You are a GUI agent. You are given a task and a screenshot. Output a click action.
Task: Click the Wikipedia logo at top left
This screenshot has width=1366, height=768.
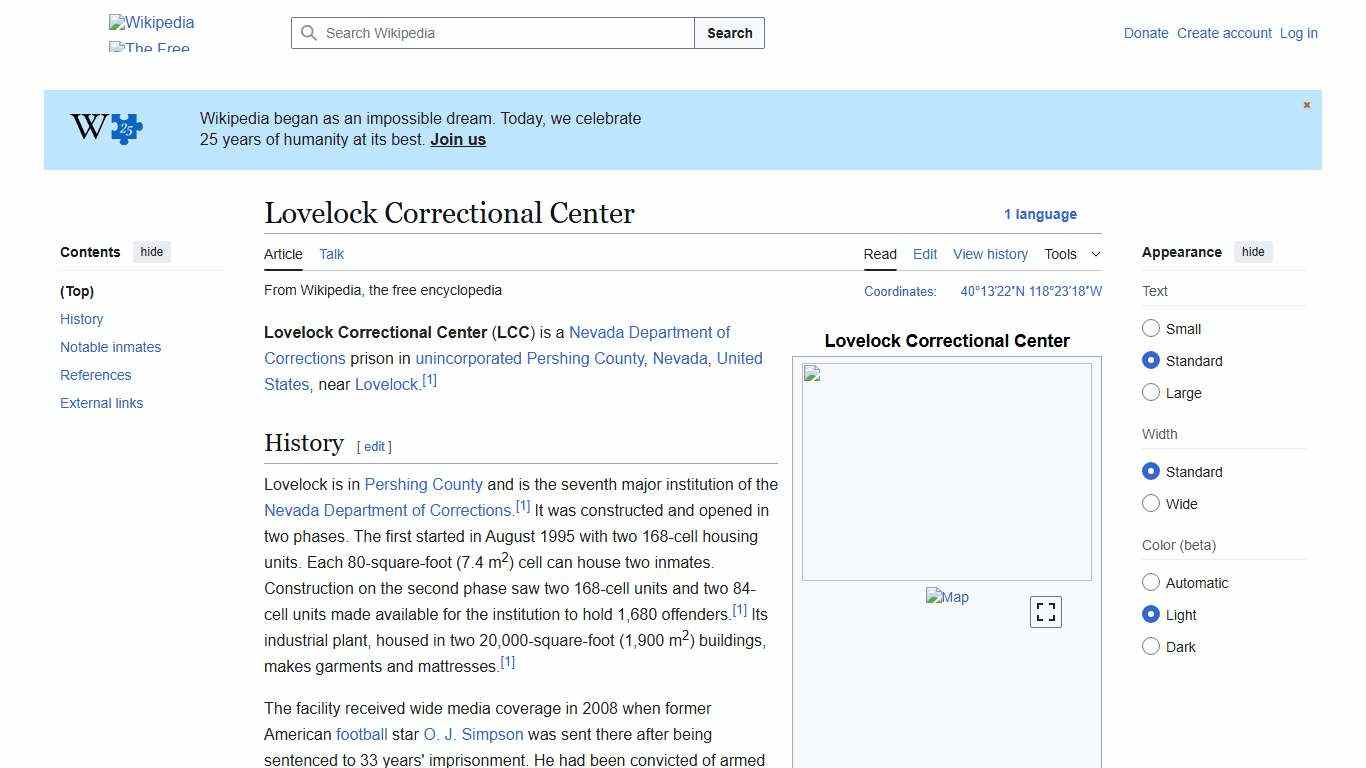point(150,22)
